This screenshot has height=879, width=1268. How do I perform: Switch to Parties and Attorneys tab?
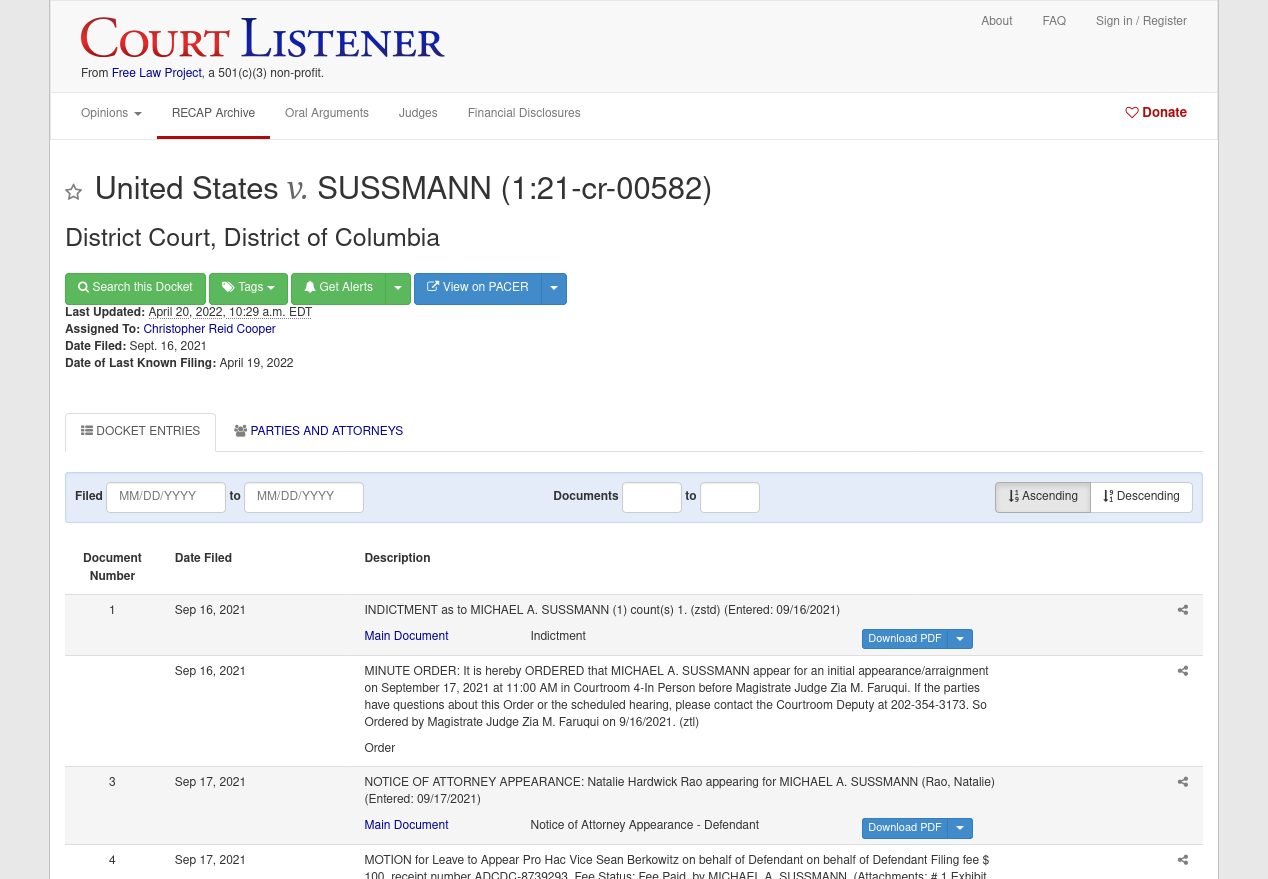click(x=318, y=432)
